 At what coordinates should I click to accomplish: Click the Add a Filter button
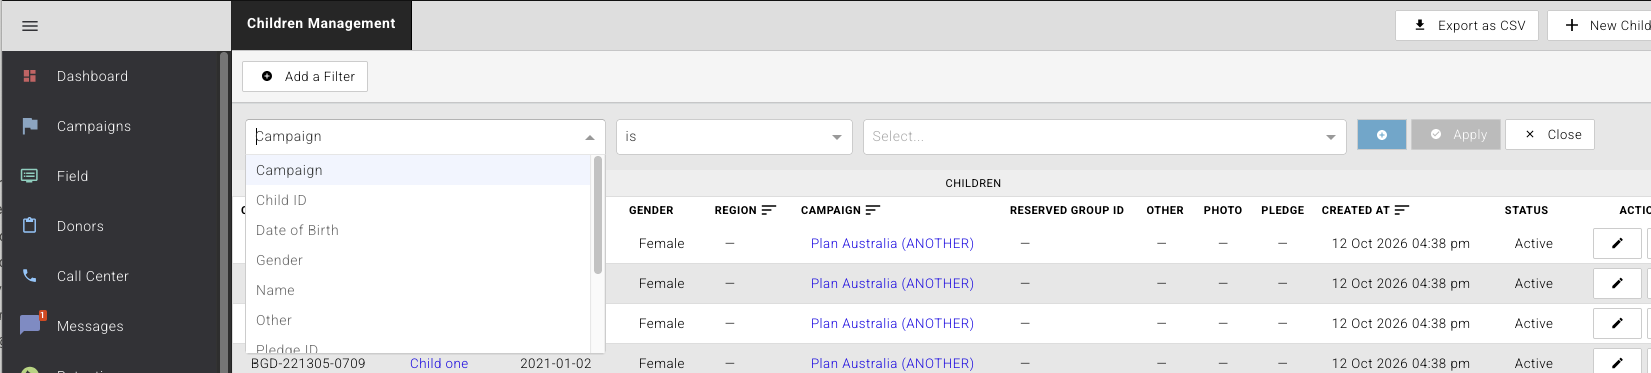click(x=305, y=76)
